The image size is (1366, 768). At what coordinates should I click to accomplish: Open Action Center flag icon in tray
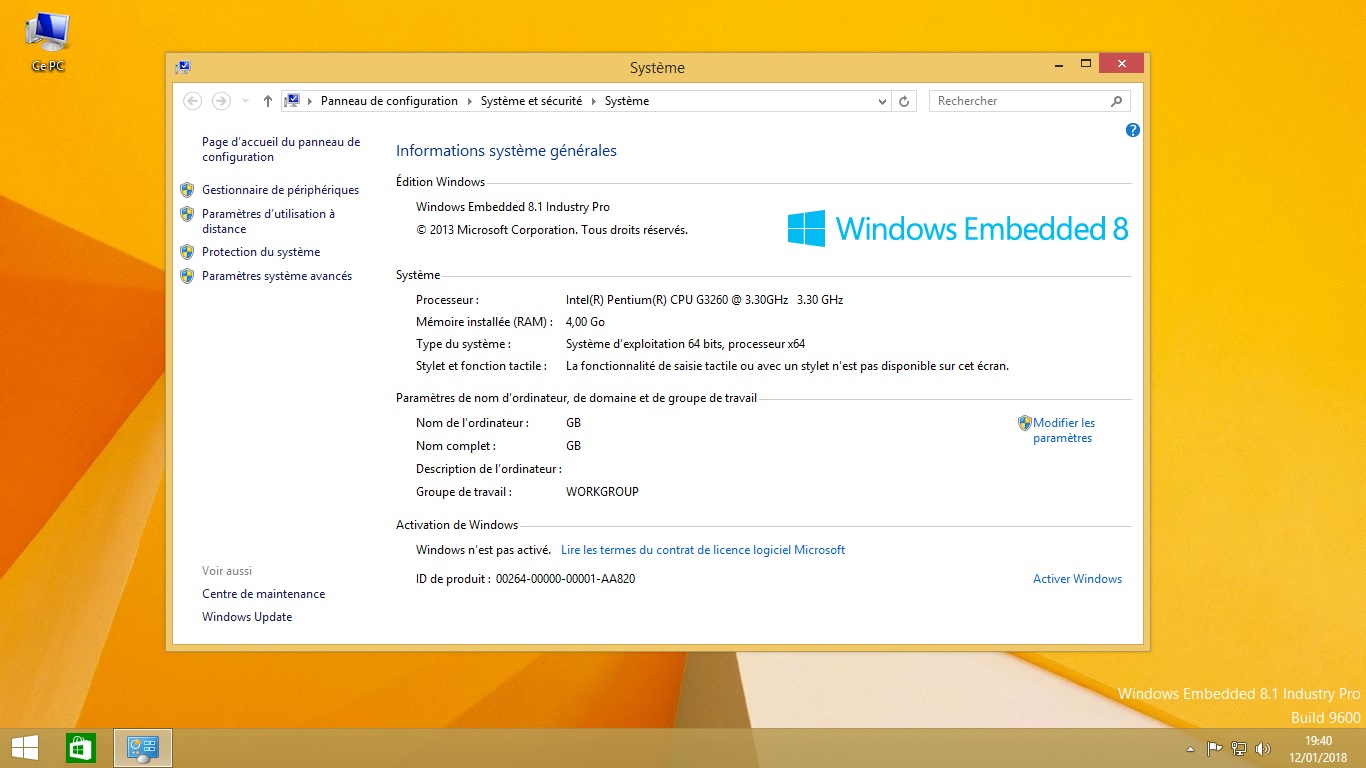[x=1215, y=749]
